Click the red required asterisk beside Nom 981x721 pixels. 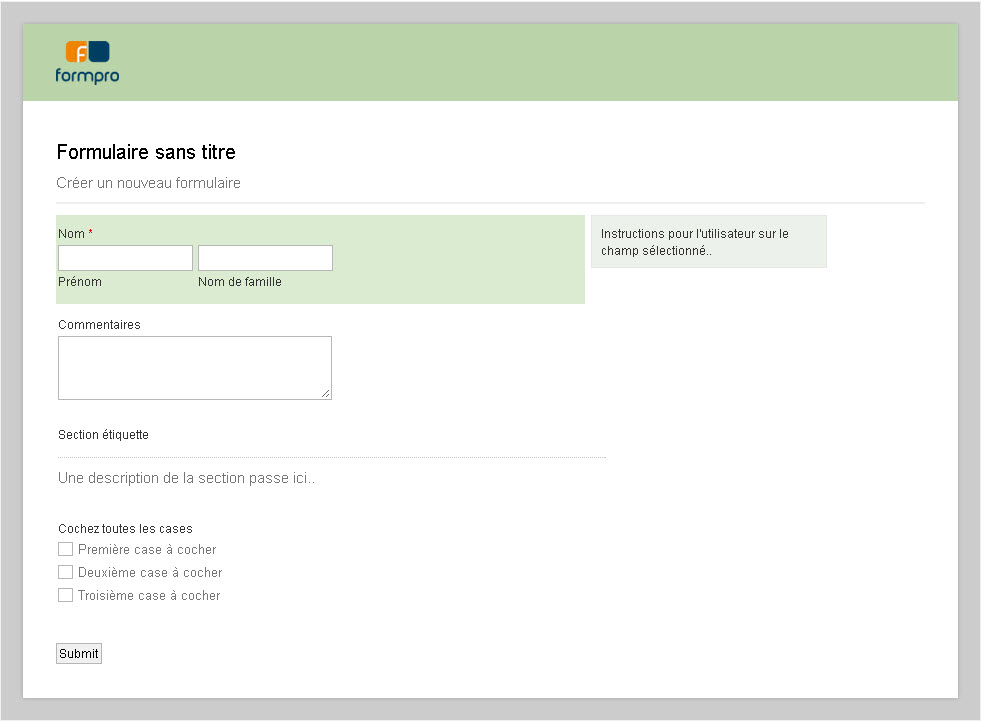[91, 233]
